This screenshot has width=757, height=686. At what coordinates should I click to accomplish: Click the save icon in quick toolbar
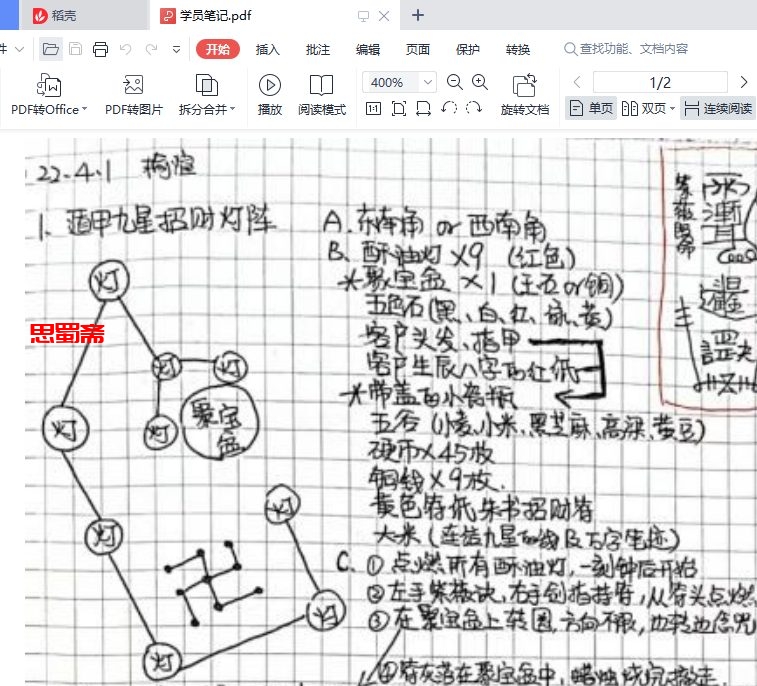point(75,49)
